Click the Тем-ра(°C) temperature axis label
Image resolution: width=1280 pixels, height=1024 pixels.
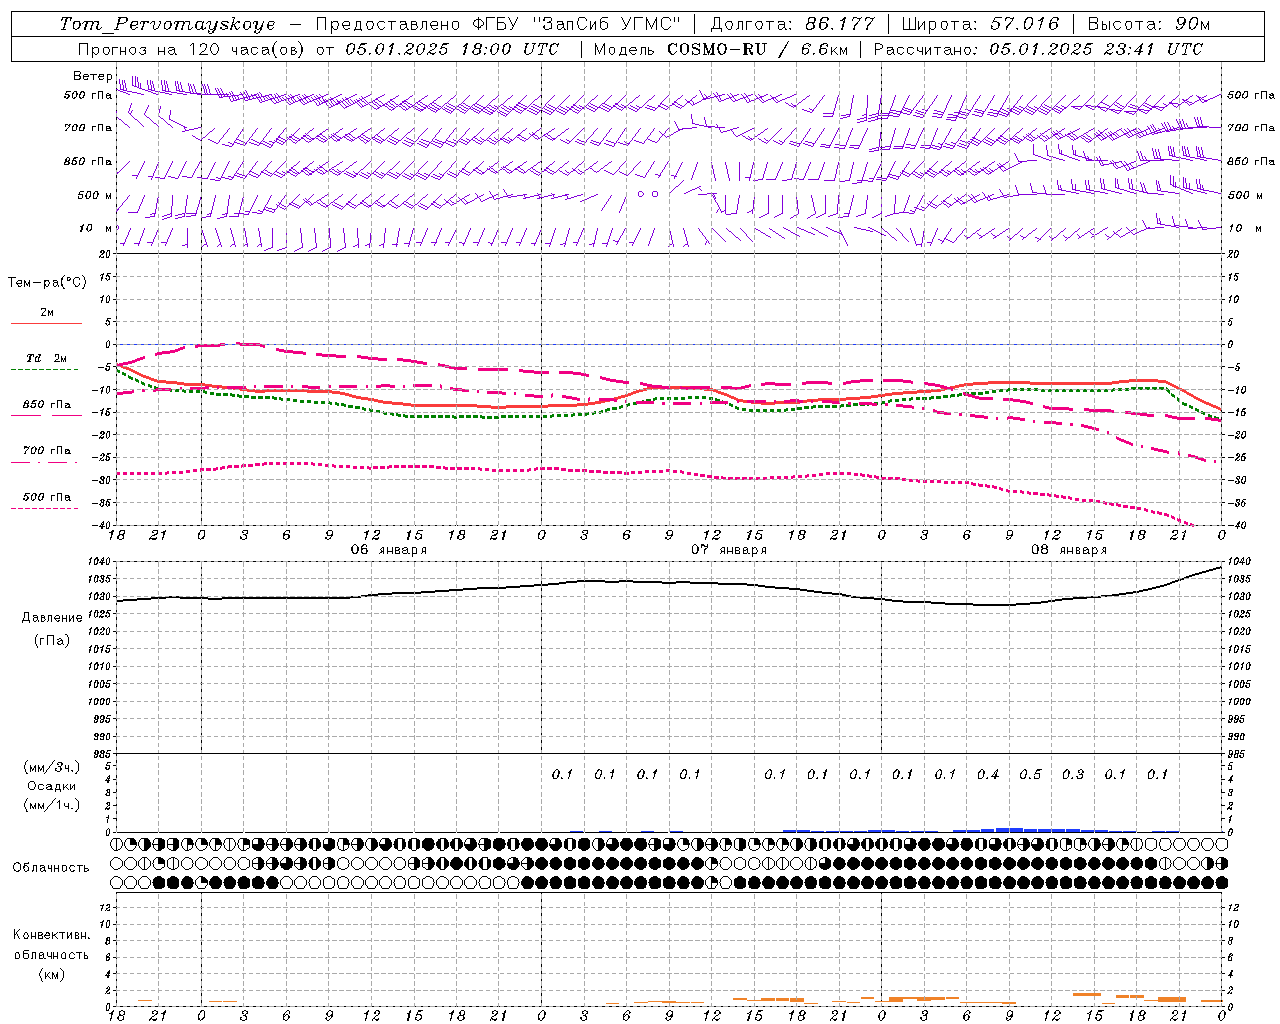pos(47,283)
